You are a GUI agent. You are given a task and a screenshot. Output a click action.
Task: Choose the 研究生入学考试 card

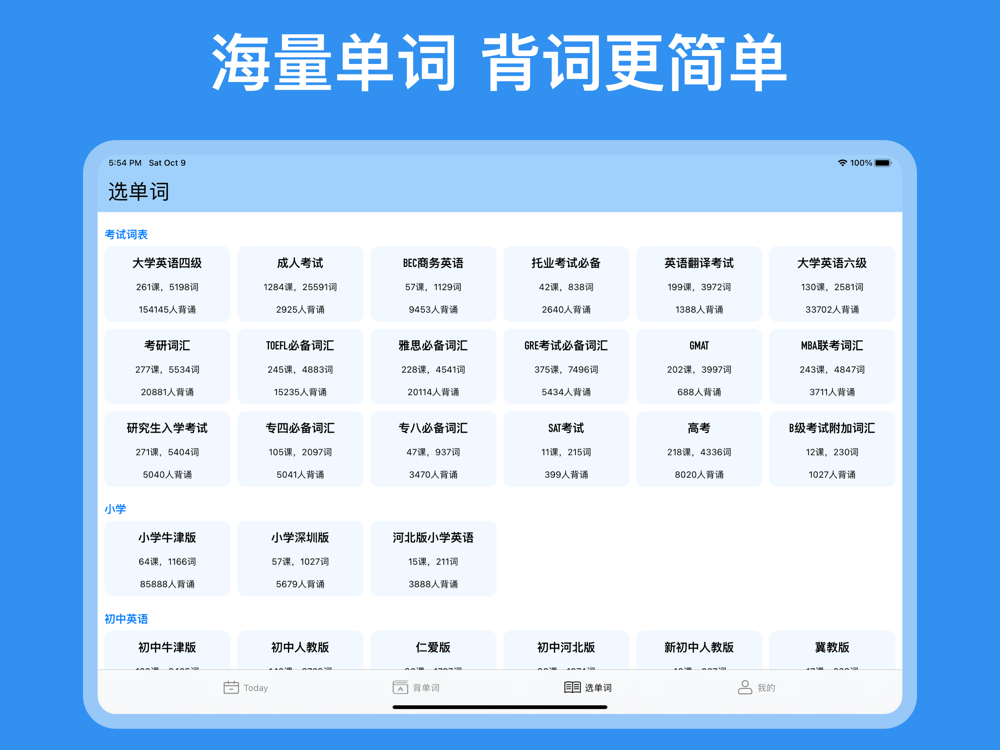tap(167, 449)
